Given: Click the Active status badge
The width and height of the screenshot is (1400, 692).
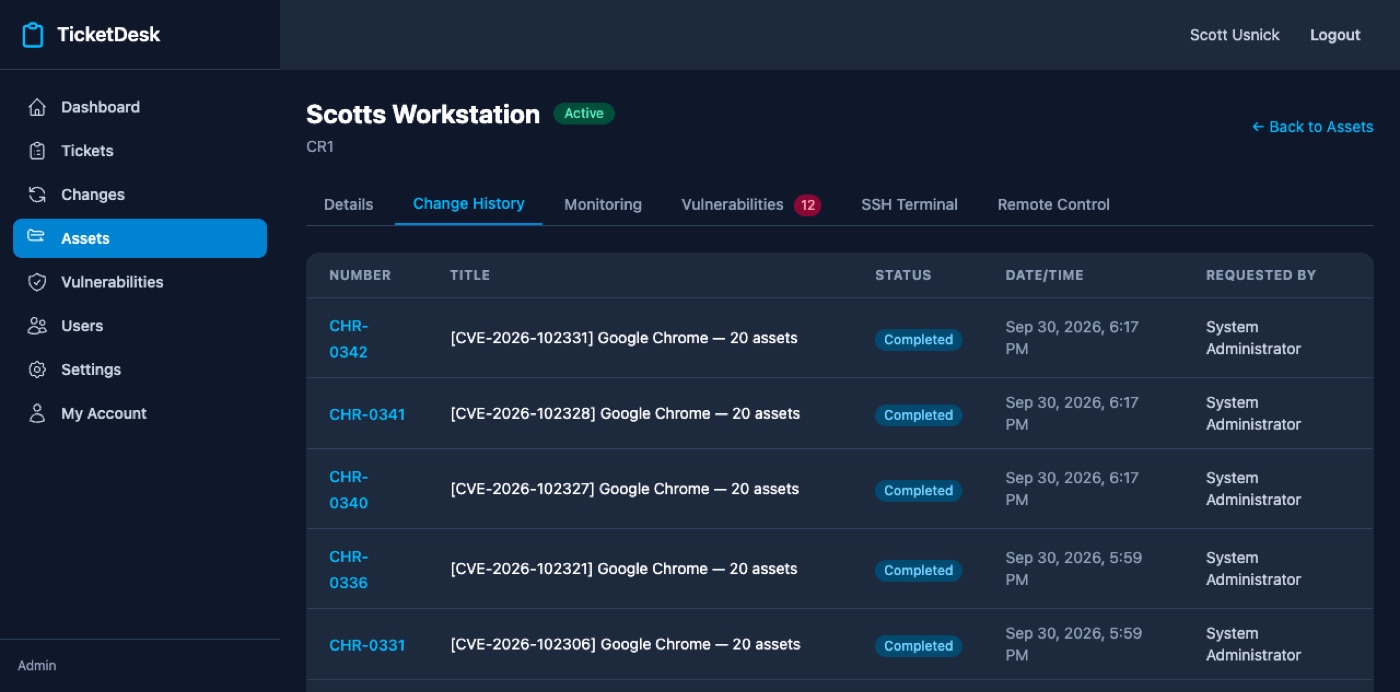Looking at the screenshot, I should point(584,114).
